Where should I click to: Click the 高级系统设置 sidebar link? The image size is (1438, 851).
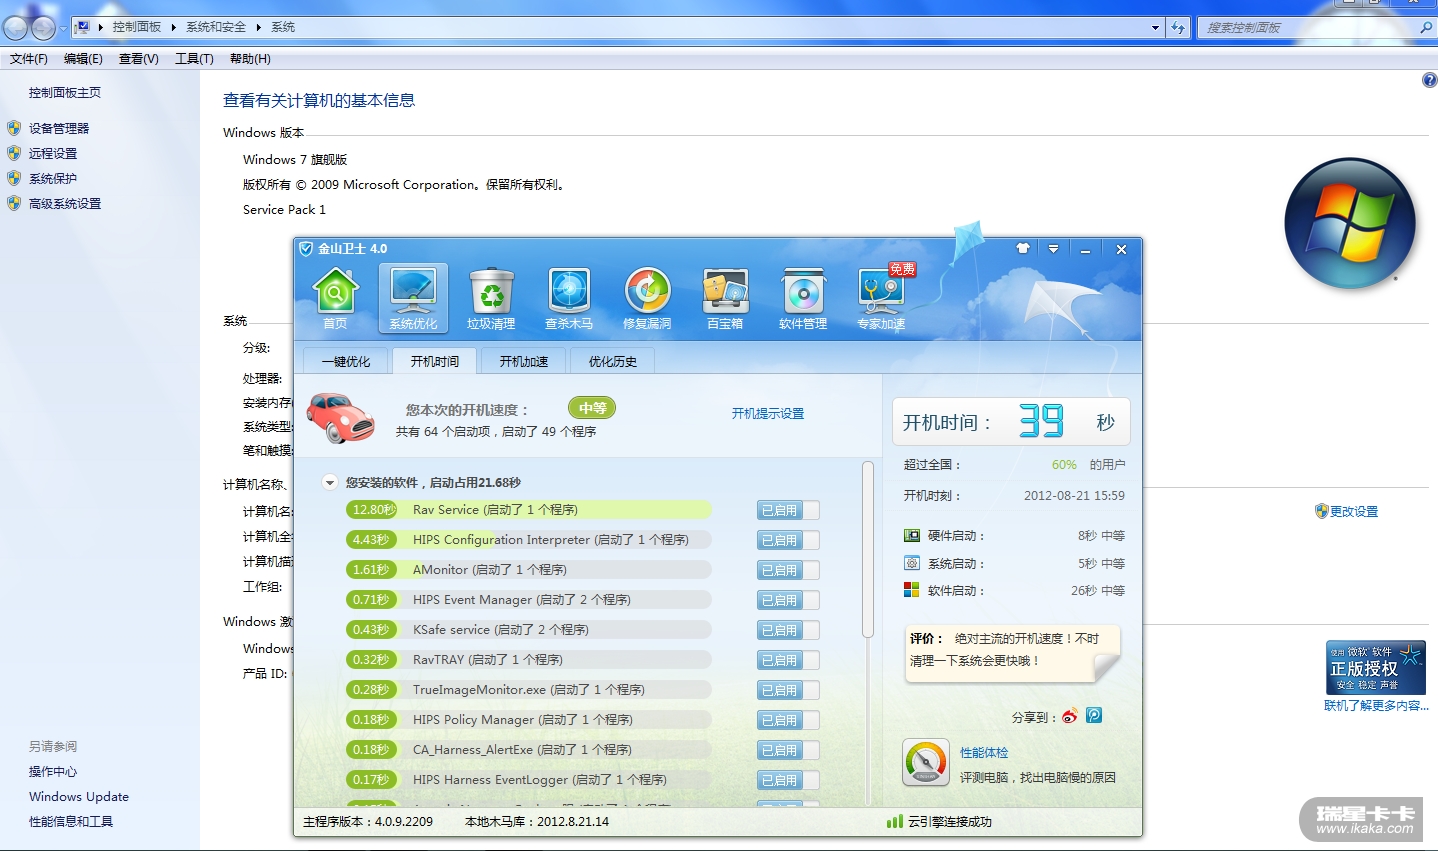pos(65,203)
